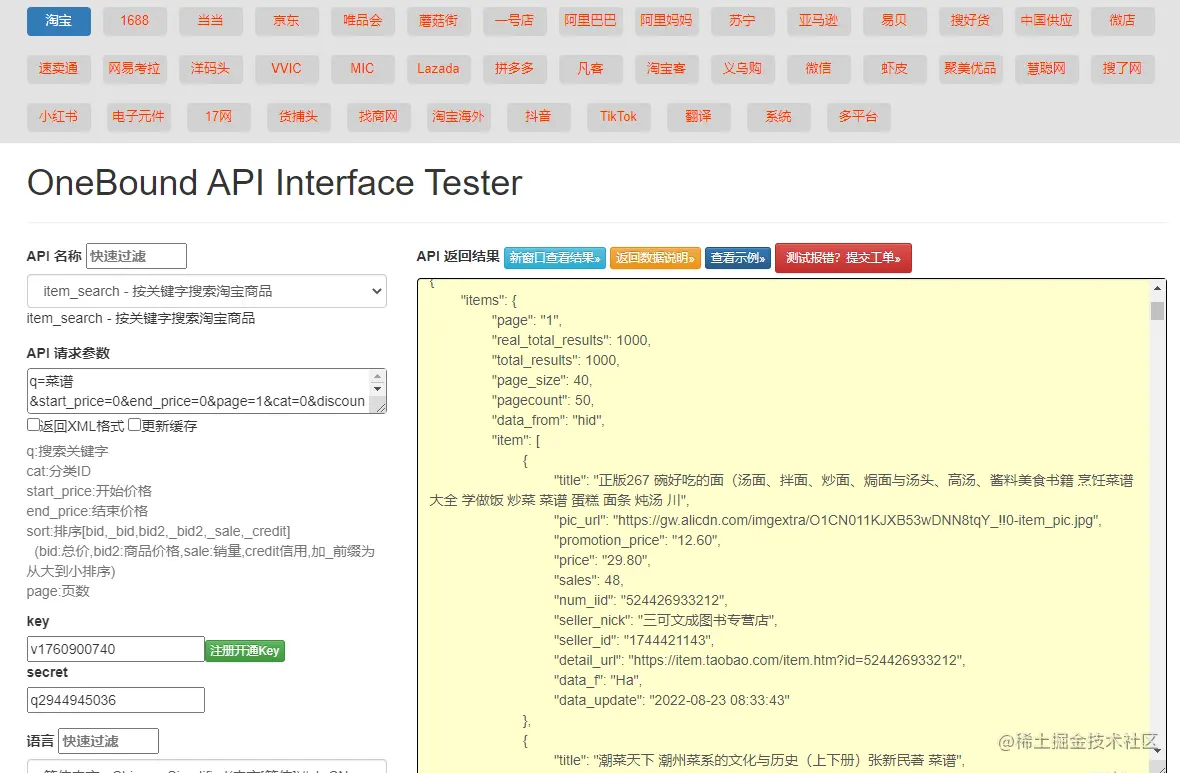Image resolution: width=1180 pixels, height=773 pixels.
Task: Open the 当当 platform tab
Action: (x=211, y=21)
